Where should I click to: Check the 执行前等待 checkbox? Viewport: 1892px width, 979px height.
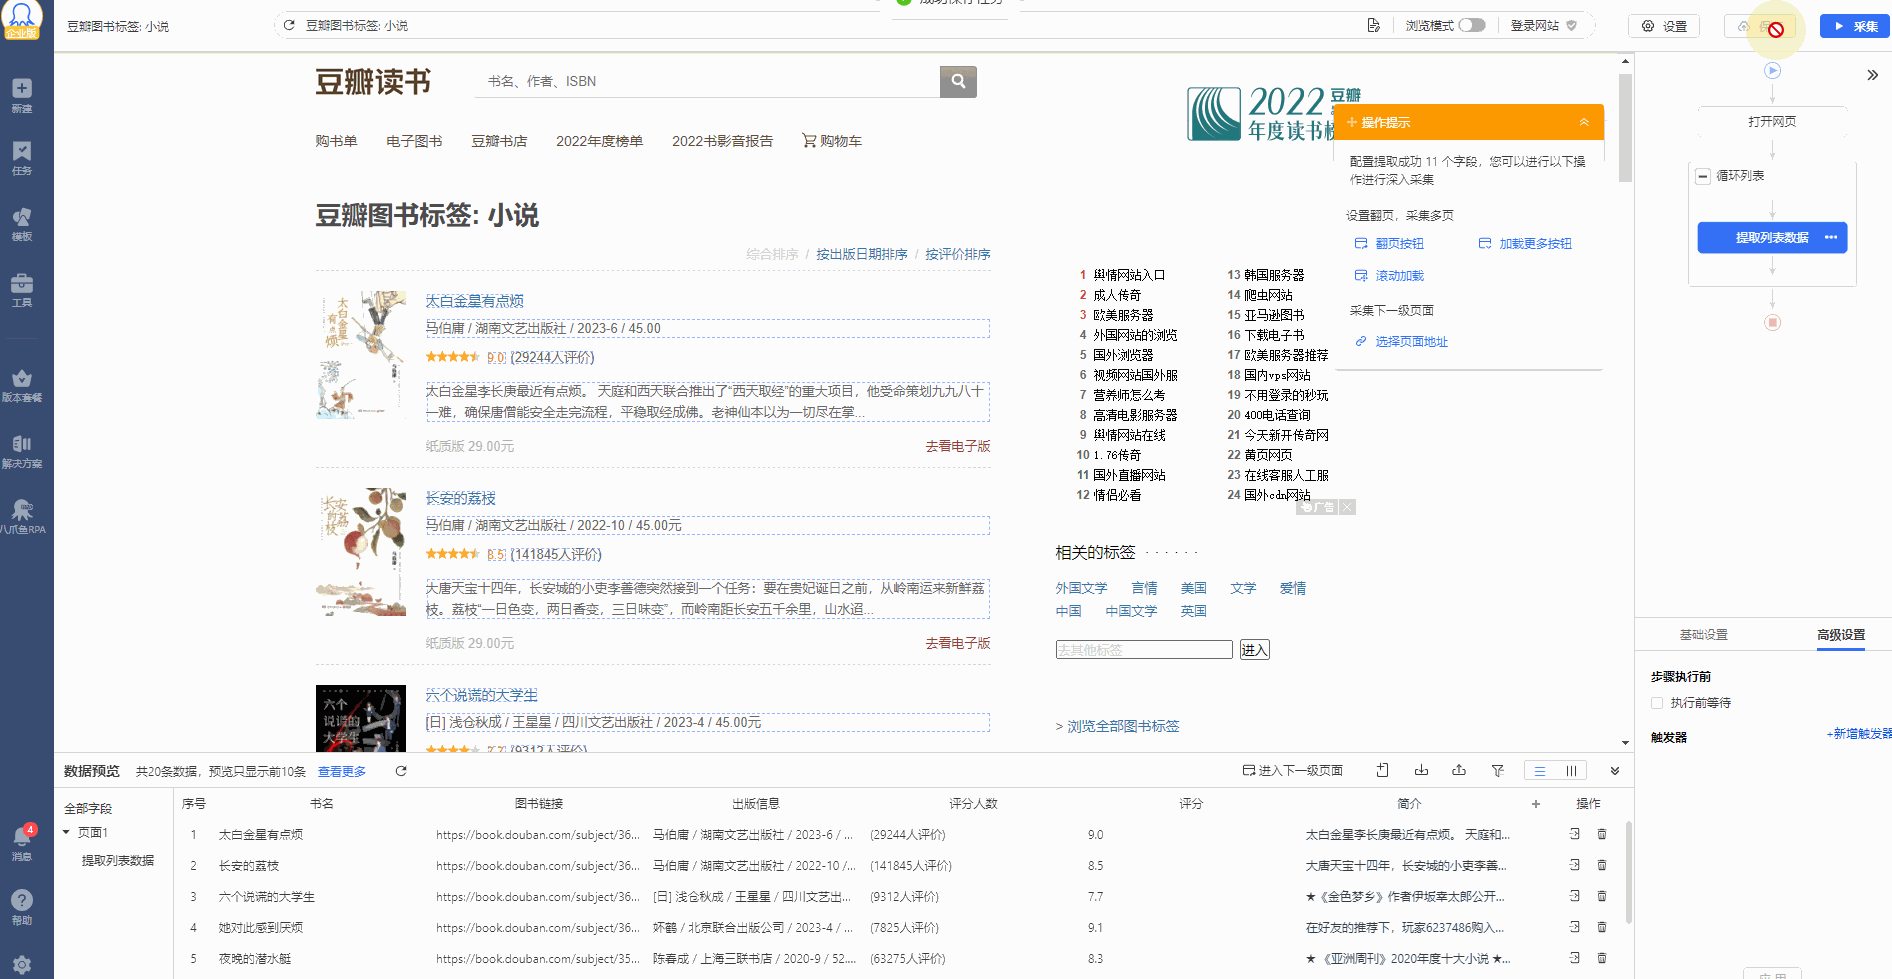[x=1657, y=703]
